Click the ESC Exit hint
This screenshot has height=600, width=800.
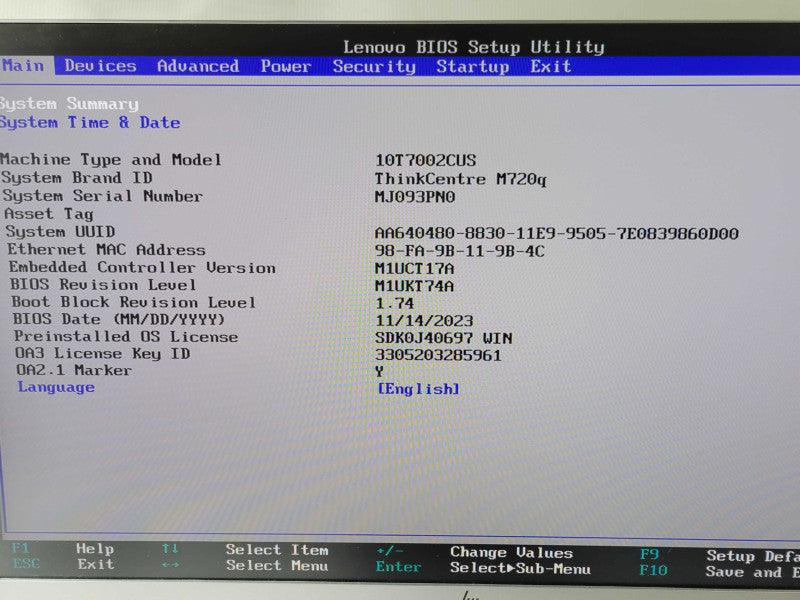[63, 564]
